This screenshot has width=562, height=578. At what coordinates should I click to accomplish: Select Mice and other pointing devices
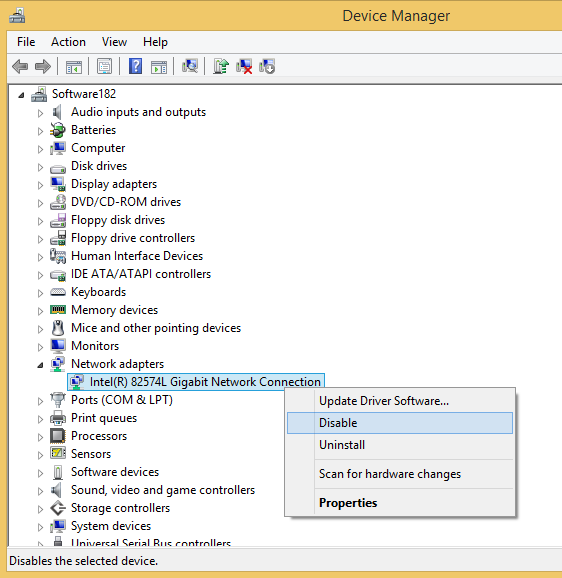pos(156,328)
